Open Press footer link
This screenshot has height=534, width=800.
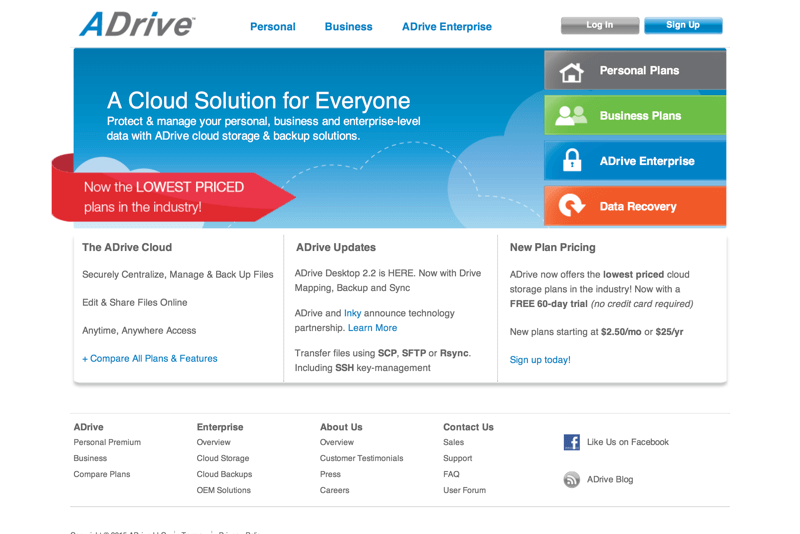tap(330, 474)
